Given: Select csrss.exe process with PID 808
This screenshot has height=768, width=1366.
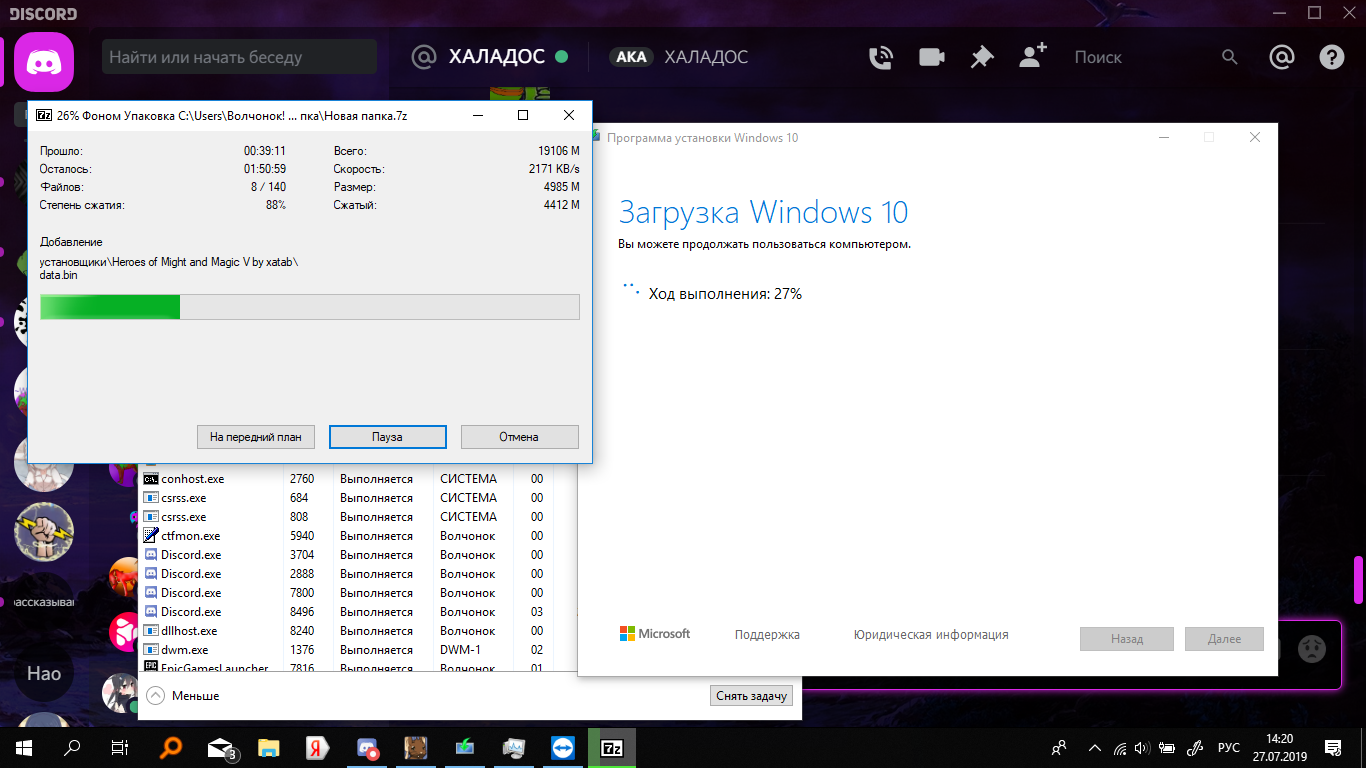Looking at the screenshot, I should click(345, 517).
